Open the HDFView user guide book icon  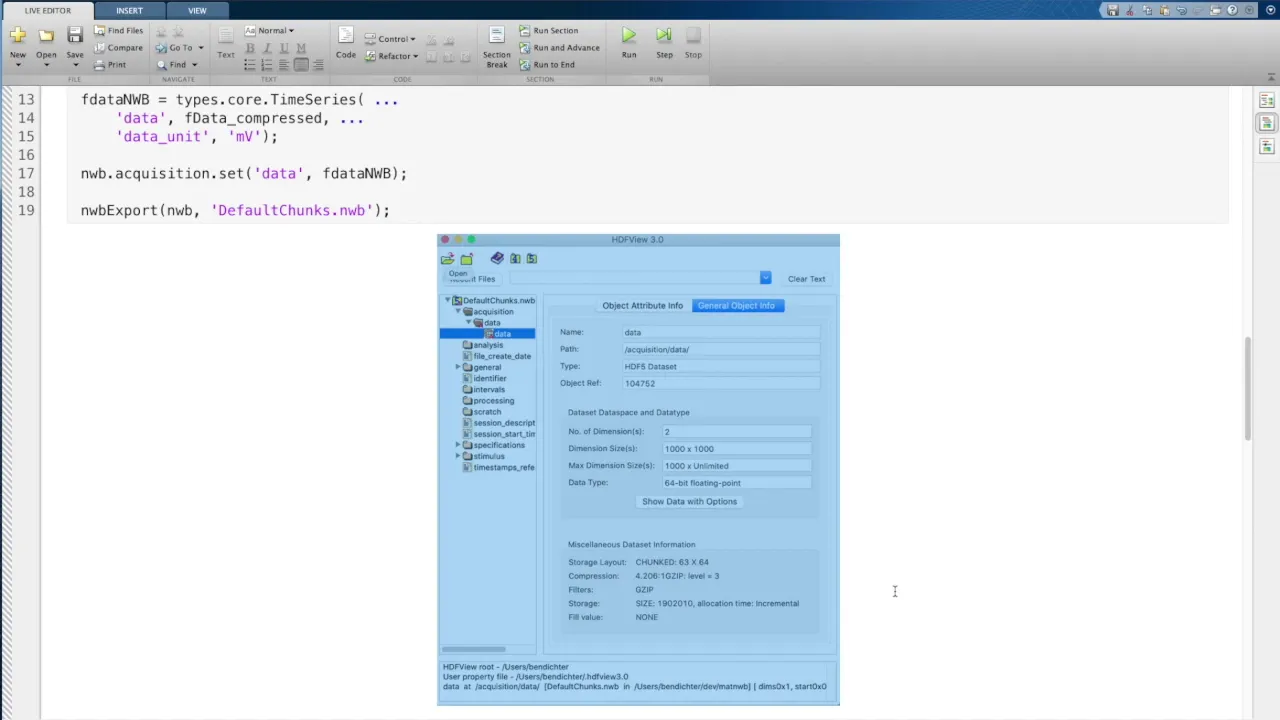(497, 258)
